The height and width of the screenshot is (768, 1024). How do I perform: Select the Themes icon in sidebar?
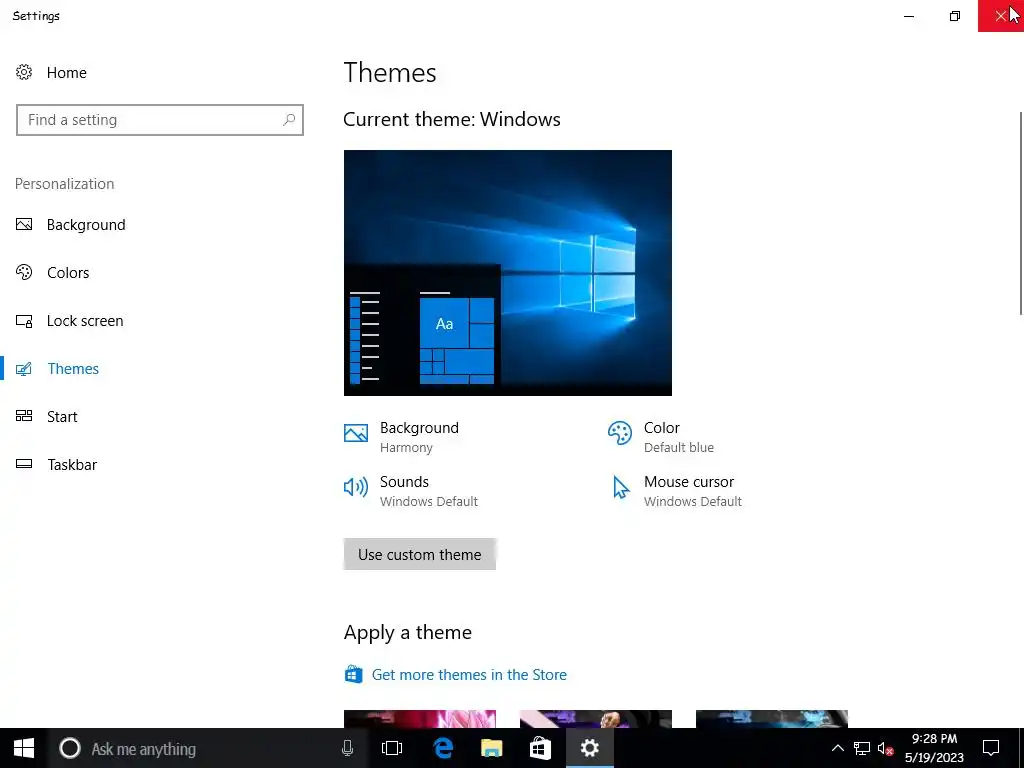point(24,369)
